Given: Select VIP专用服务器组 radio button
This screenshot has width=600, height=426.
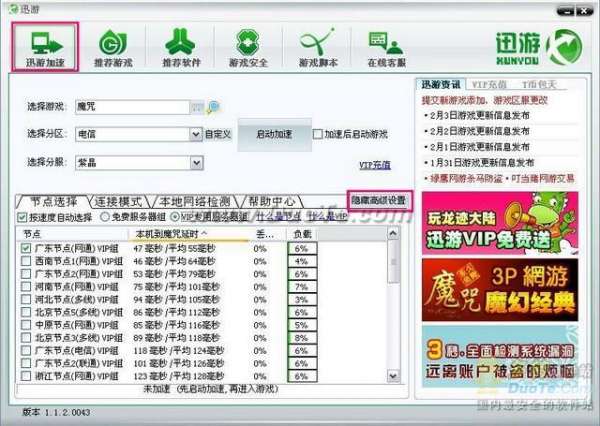Looking at the screenshot, I should (x=174, y=217).
